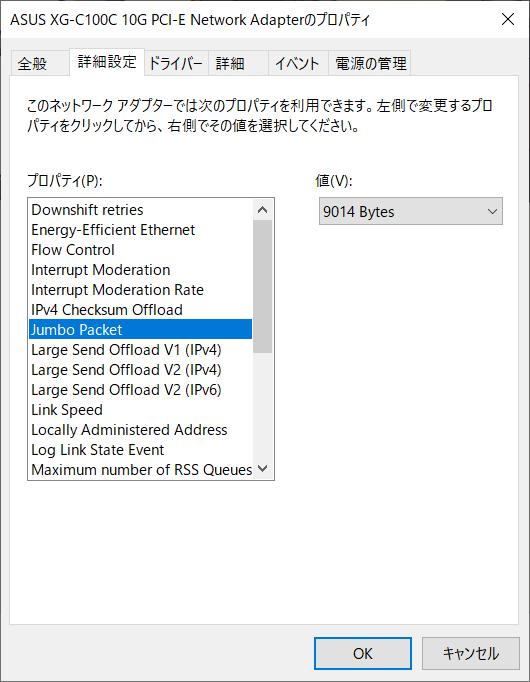
Task: Select Energy-Efficient Ethernet property
Action: [140, 230]
